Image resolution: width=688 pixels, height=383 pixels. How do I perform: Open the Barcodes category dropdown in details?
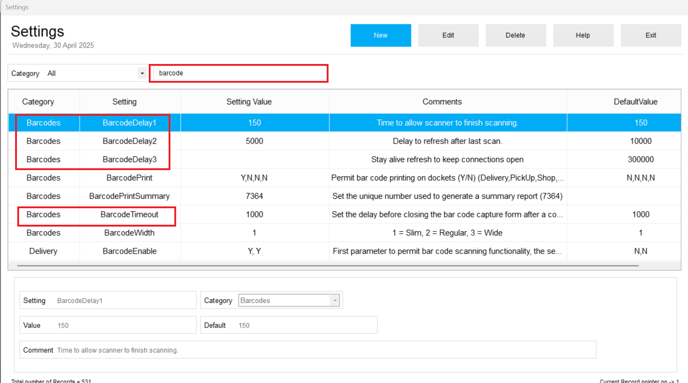[289, 301]
